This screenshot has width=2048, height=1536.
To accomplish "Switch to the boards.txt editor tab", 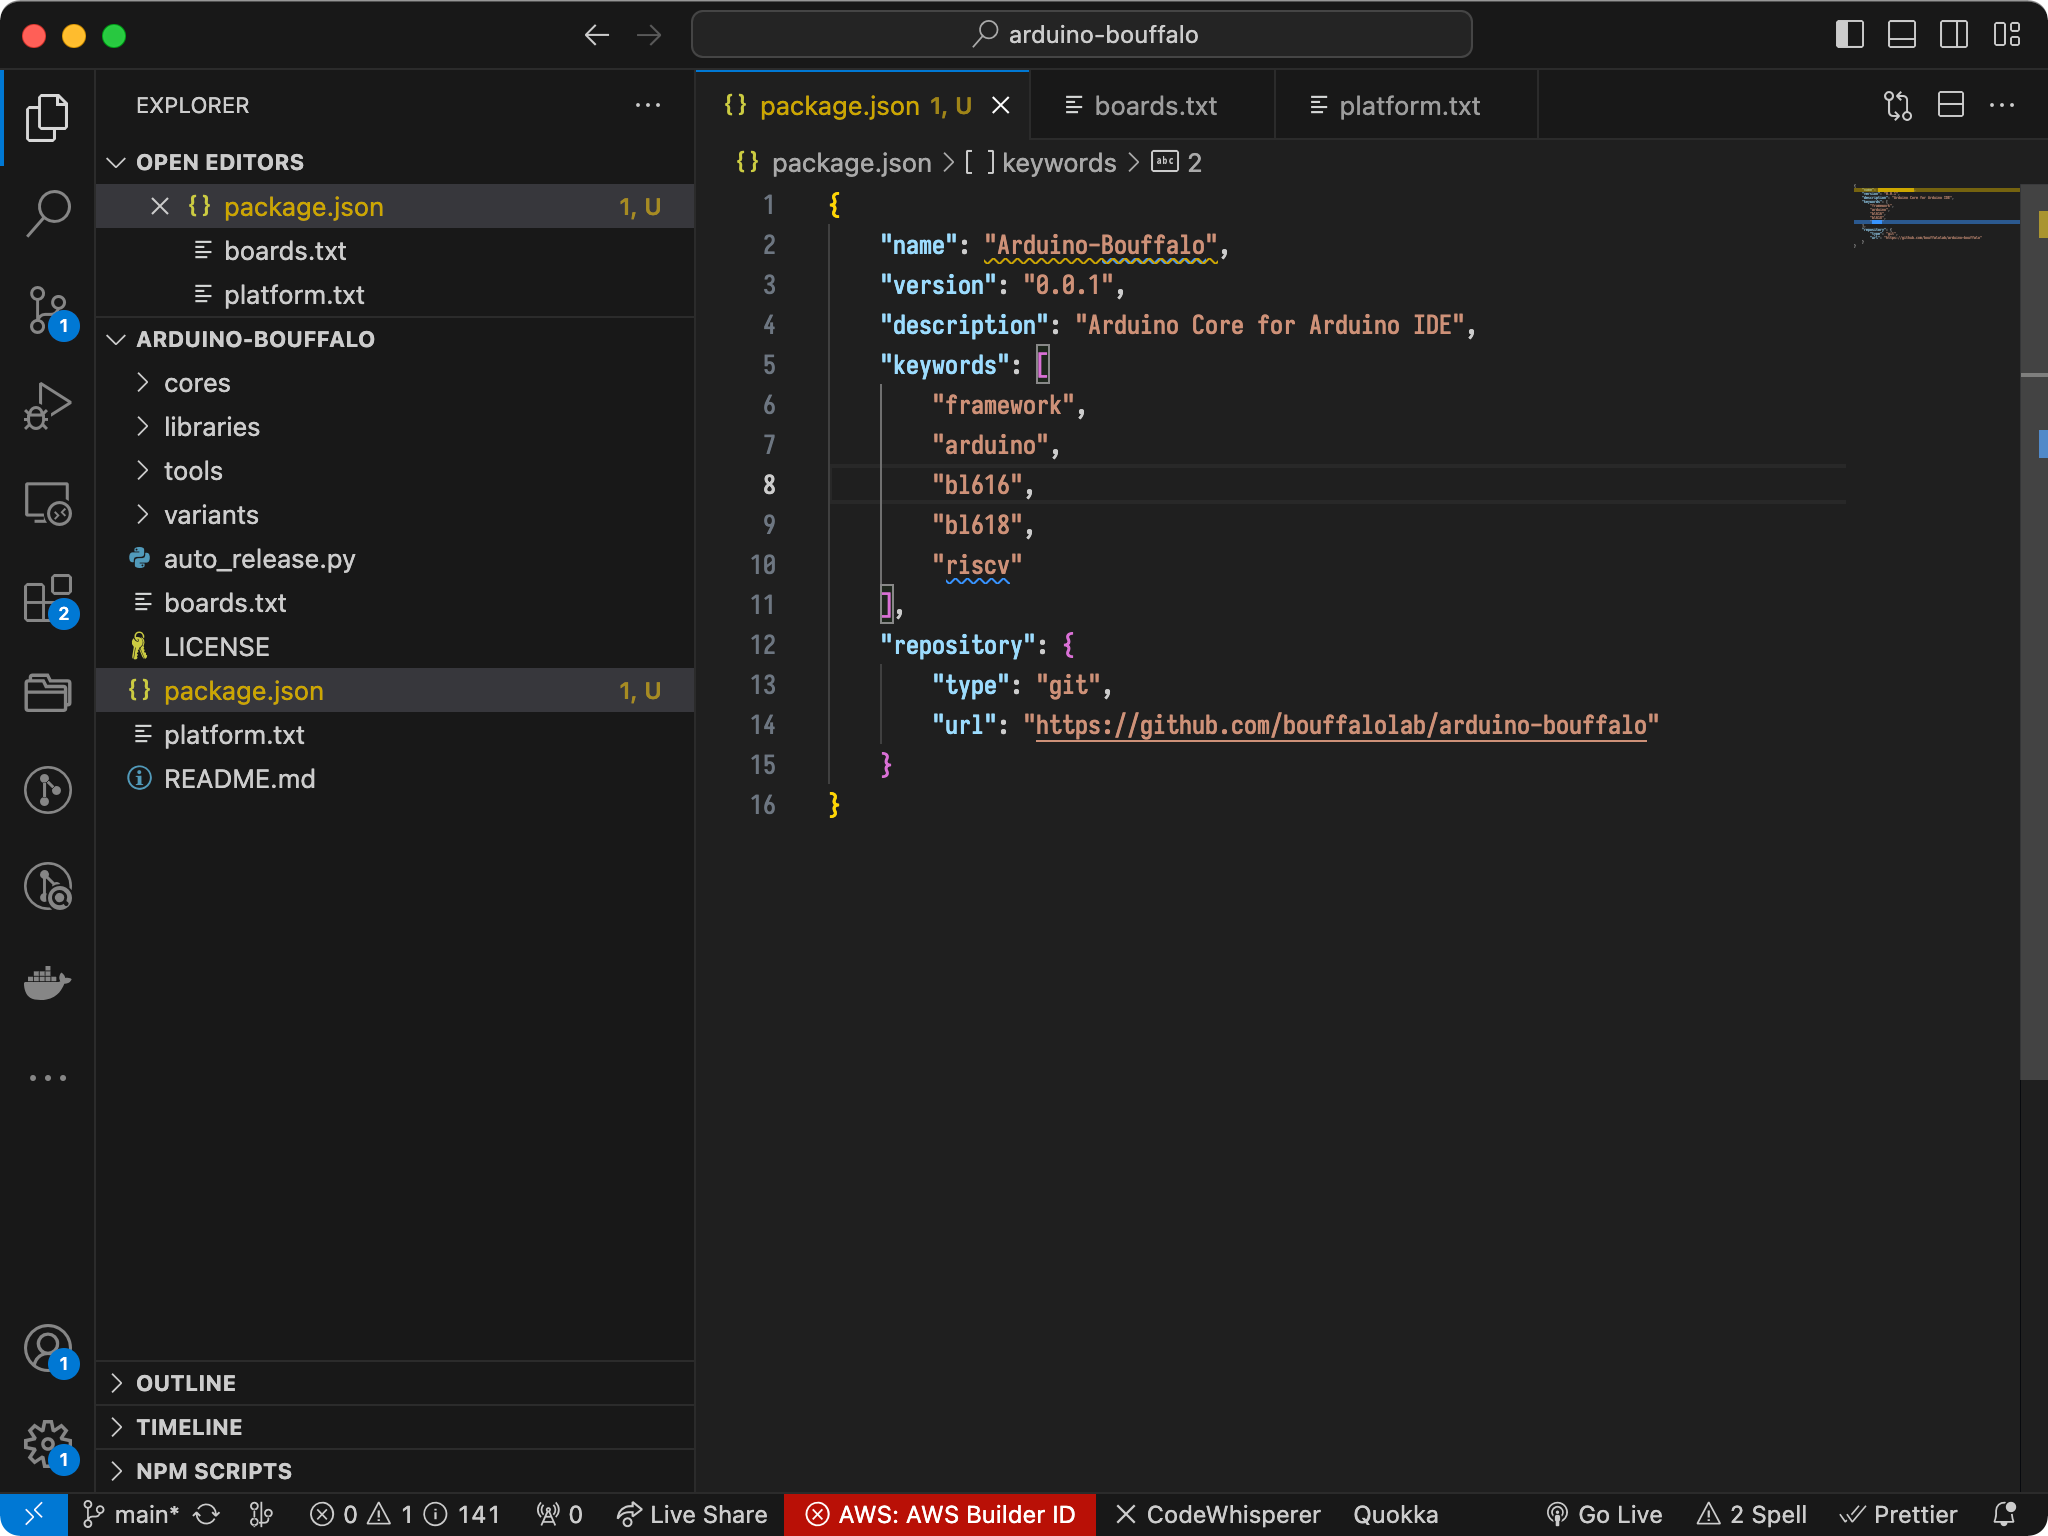I will pos(1152,105).
